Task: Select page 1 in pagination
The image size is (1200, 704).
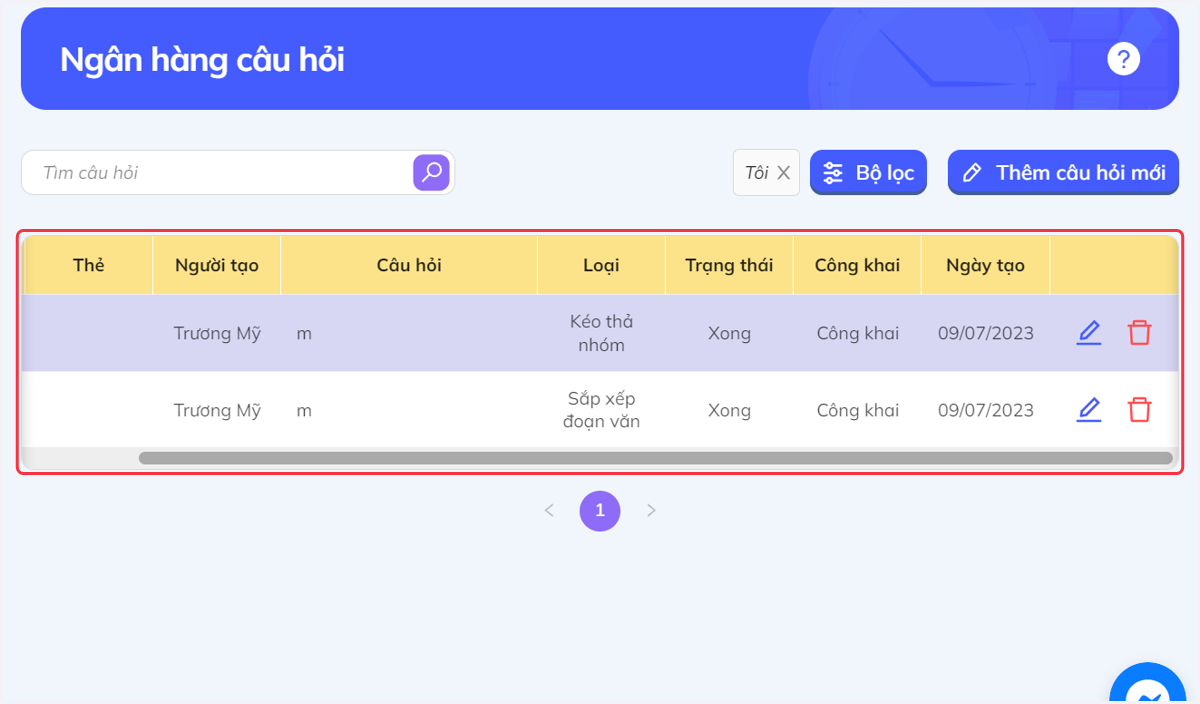Action: pyautogui.click(x=600, y=510)
